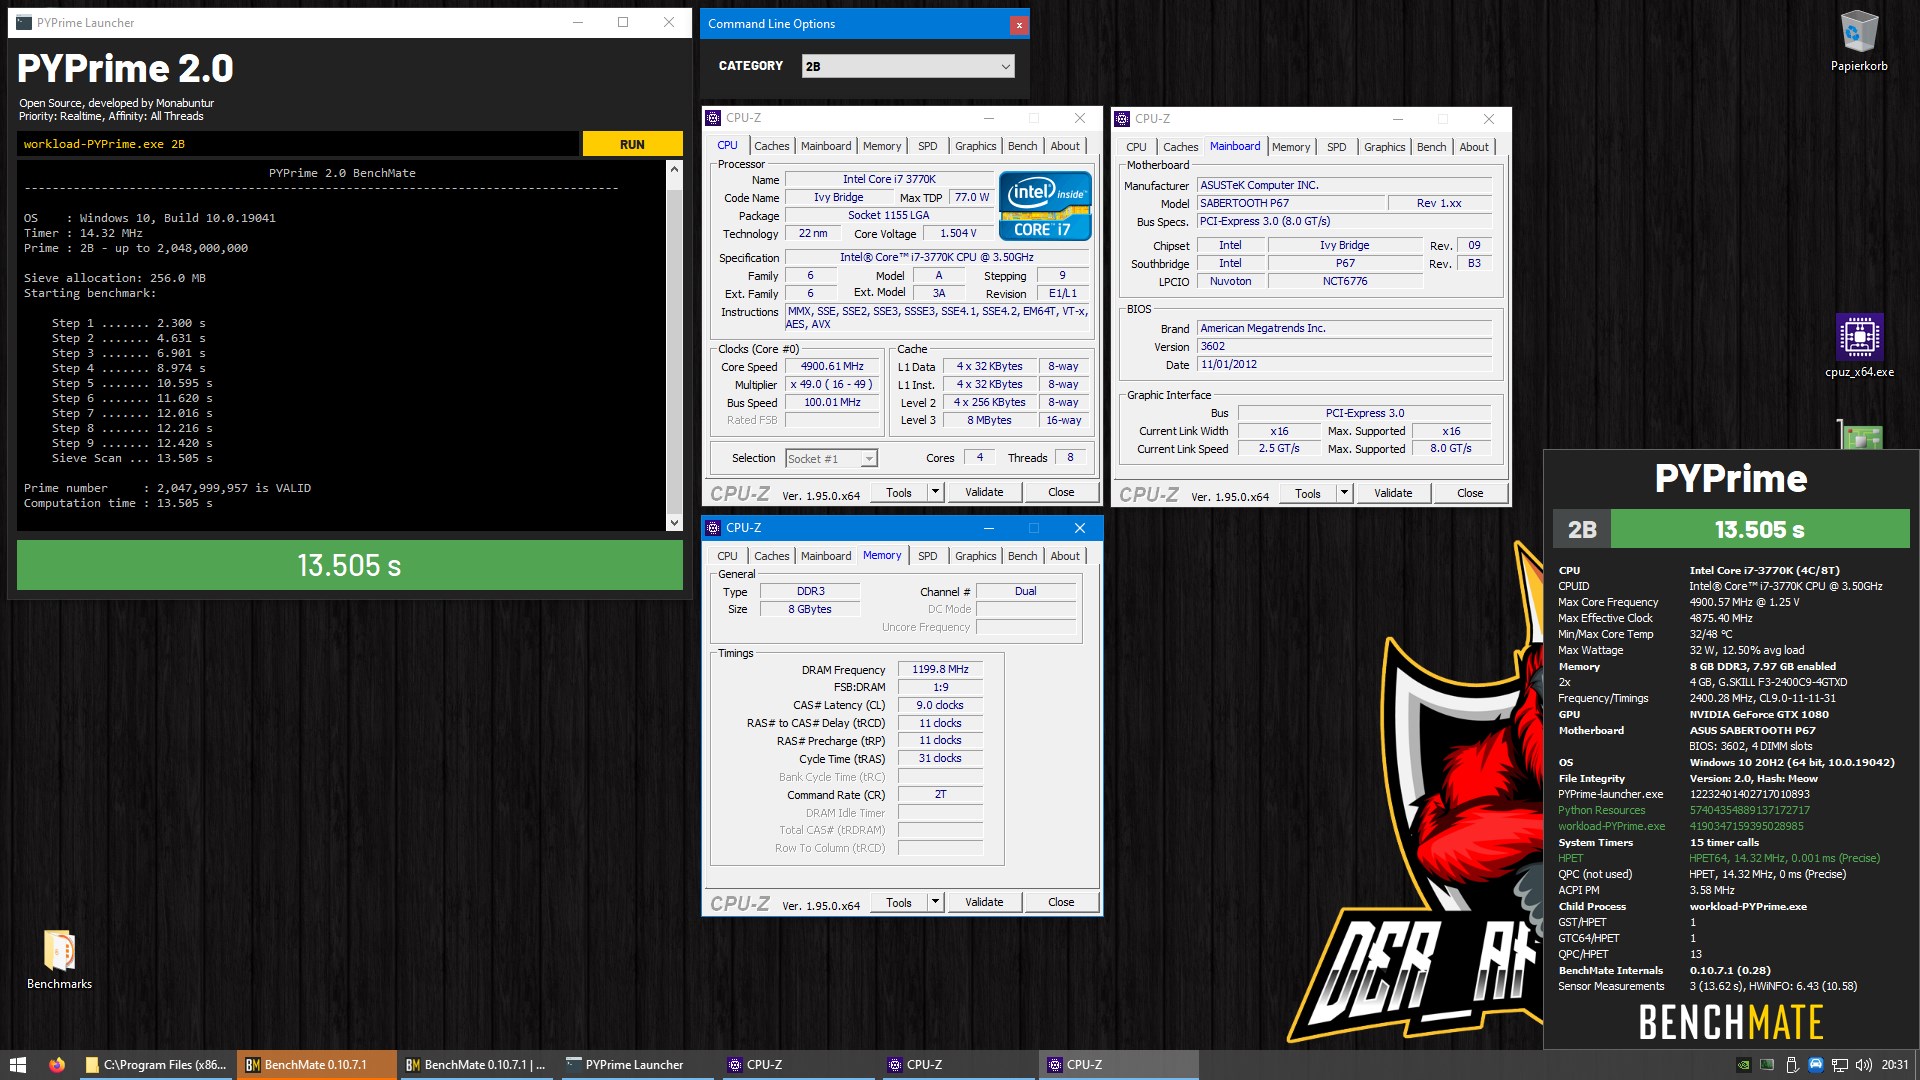The width and height of the screenshot is (1920, 1080).
Task: Click Close button in CPU-Z Memory window
Action: pyautogui.click(x=1061, y=902)
